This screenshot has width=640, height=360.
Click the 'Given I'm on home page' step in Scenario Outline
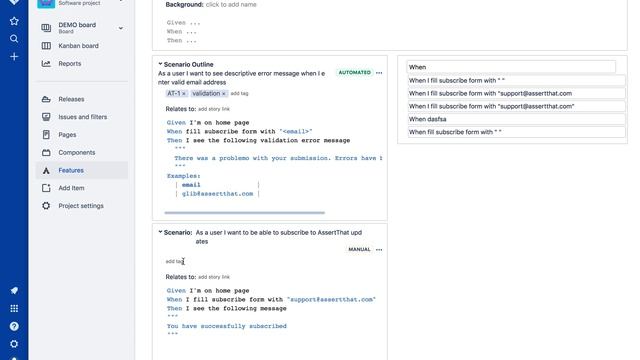[208, 122]
